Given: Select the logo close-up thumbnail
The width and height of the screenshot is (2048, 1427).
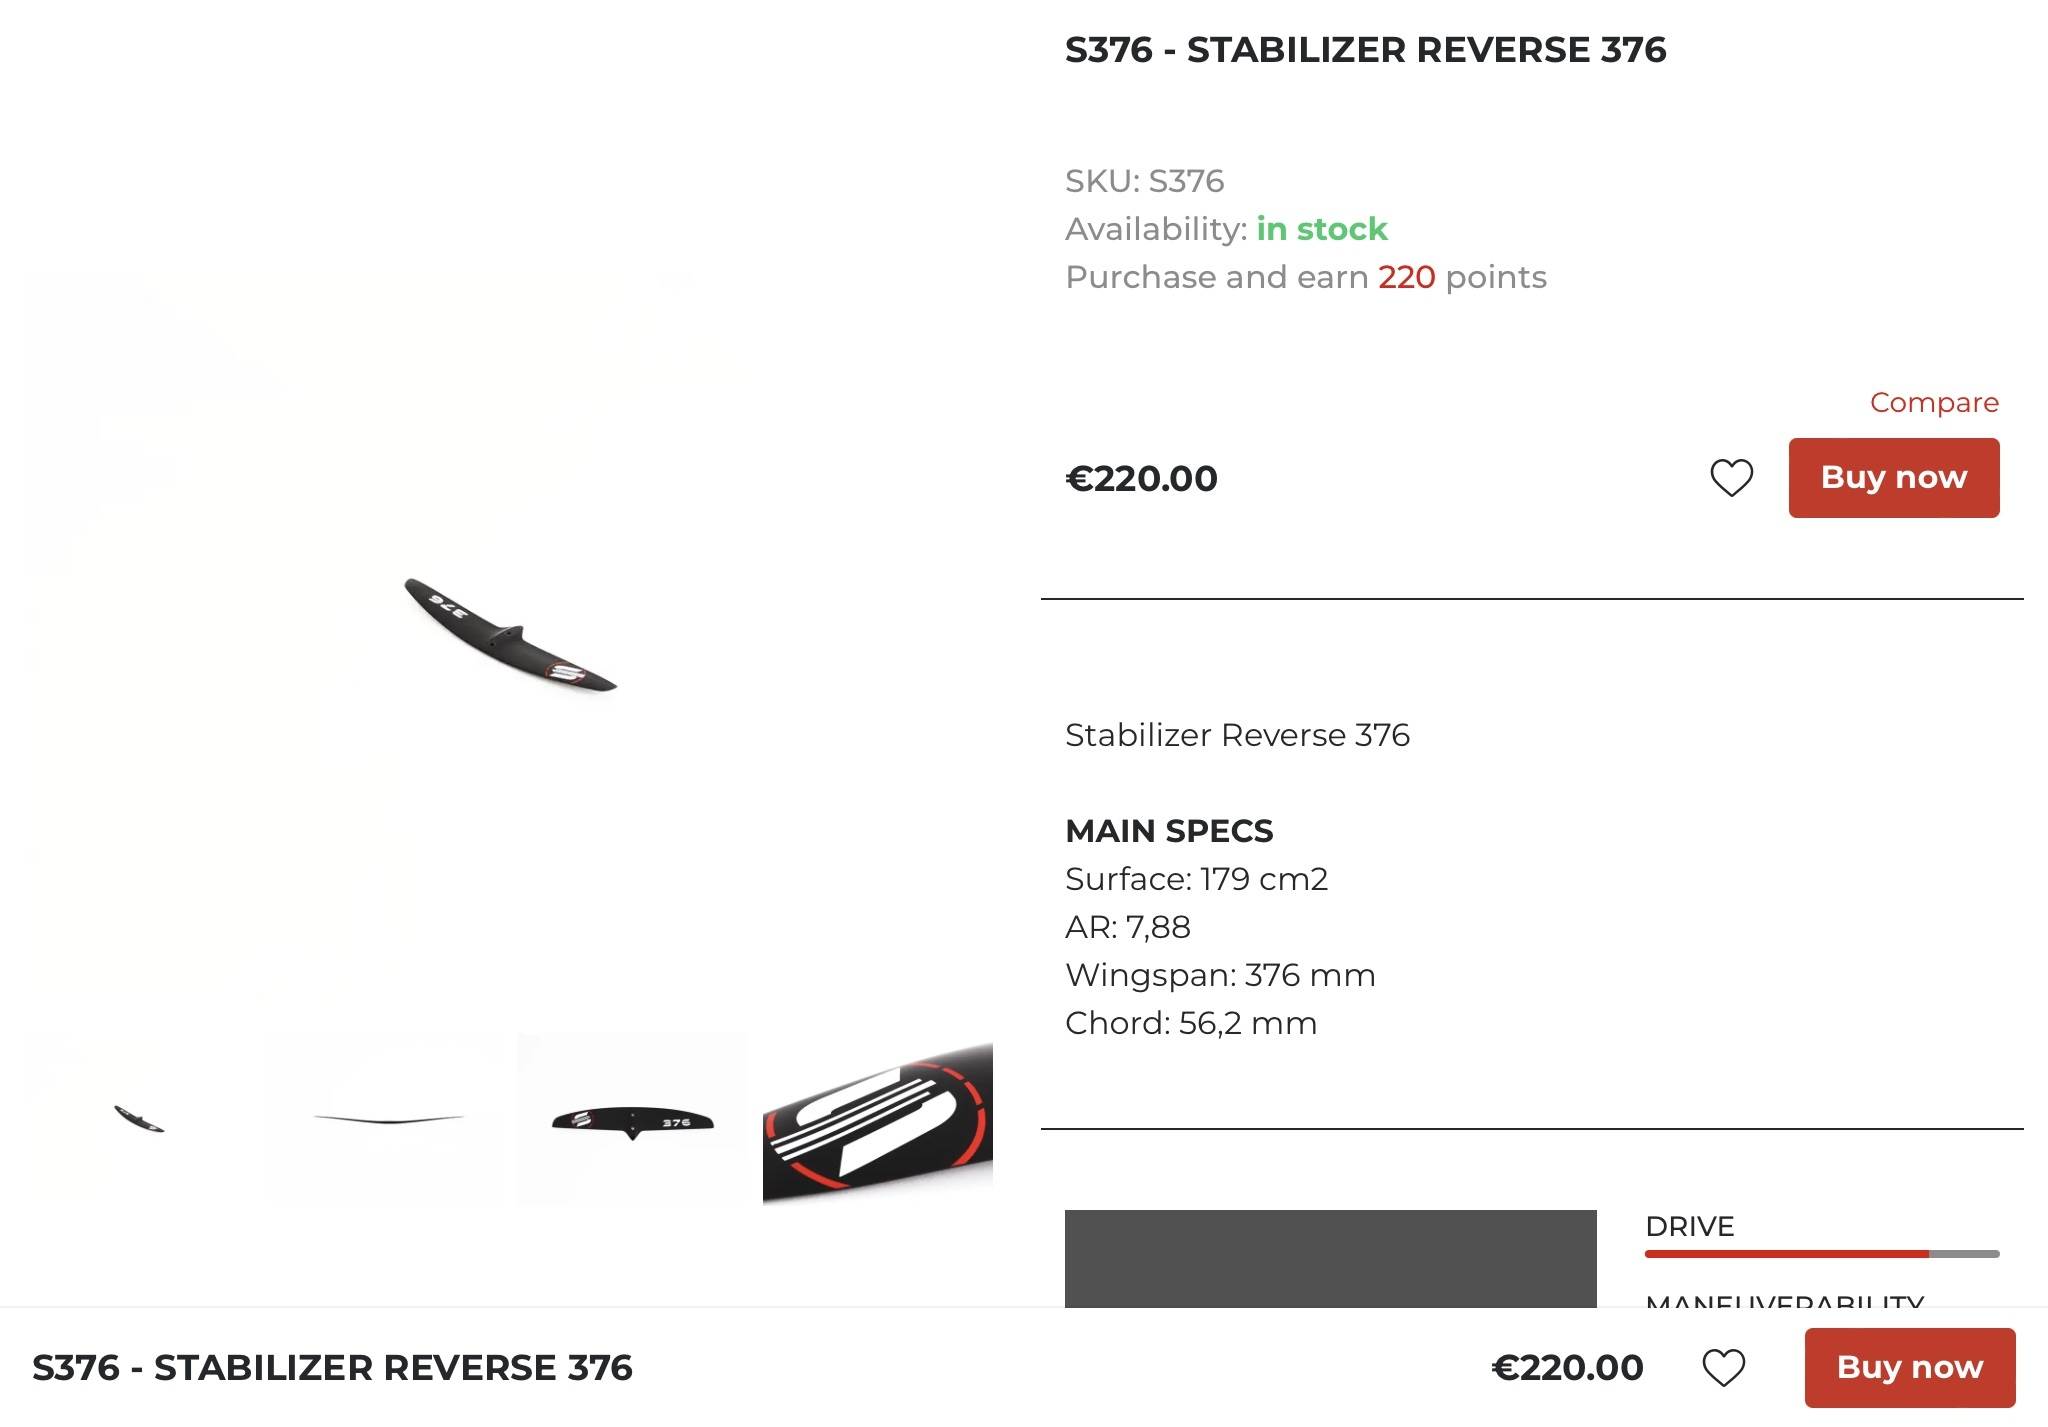Looking at the screenshot, I should [x=877, y=1120].
